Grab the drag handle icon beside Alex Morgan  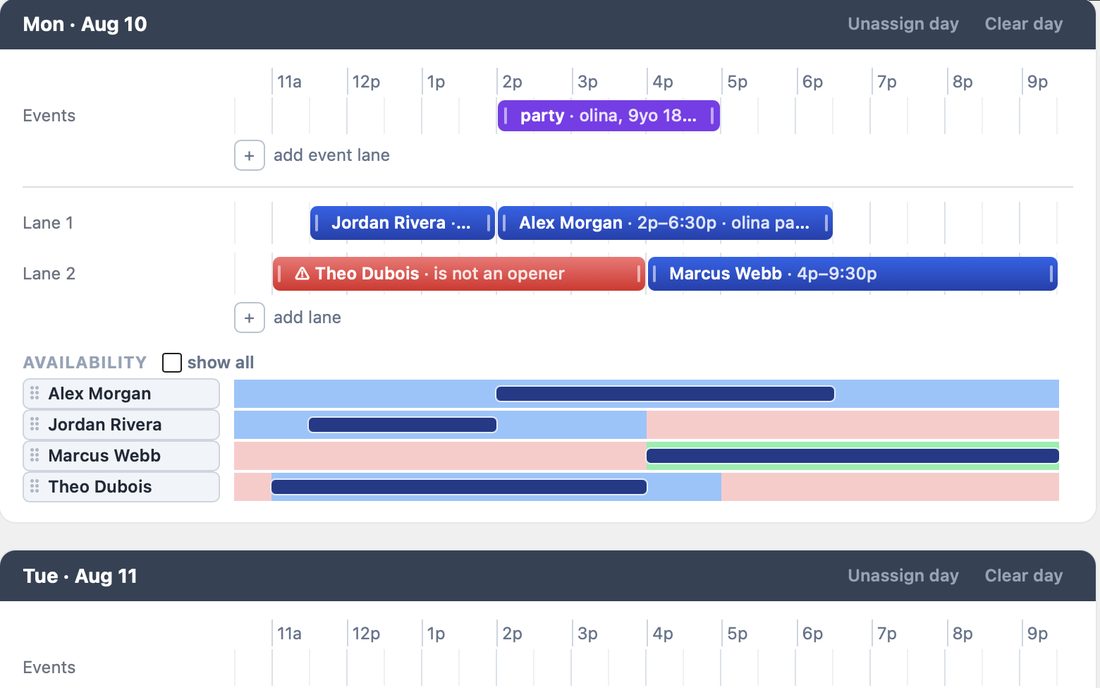pos(34,393)
